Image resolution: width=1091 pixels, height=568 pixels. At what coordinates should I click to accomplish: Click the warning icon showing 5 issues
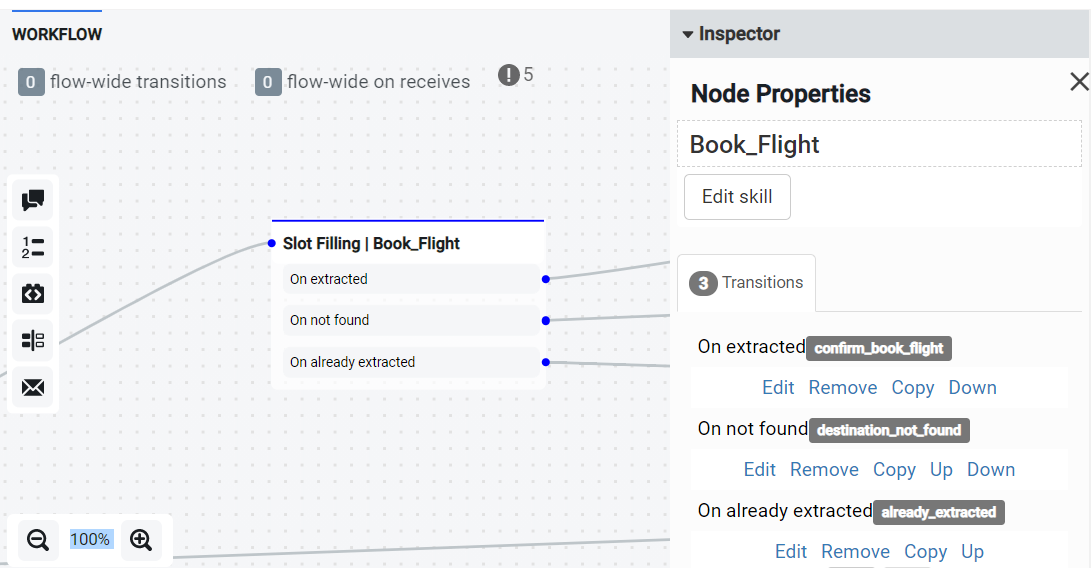(x=509, y=75)
